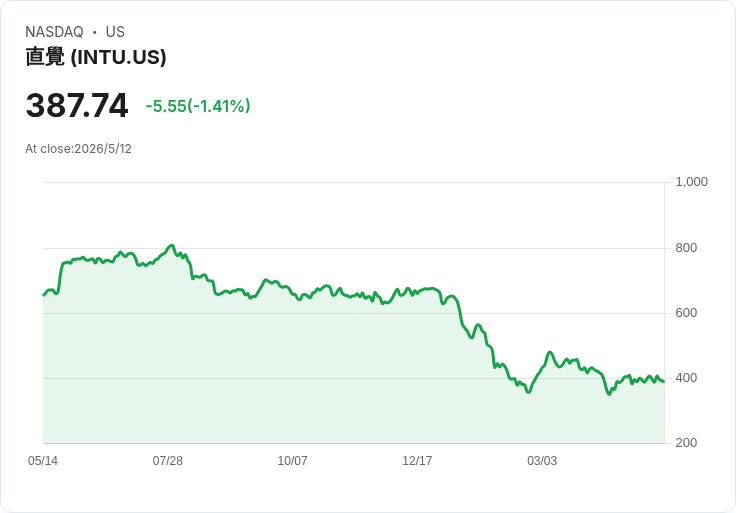Click the US market label
This screenshot has height=513, width=736.
coord(115,32)
